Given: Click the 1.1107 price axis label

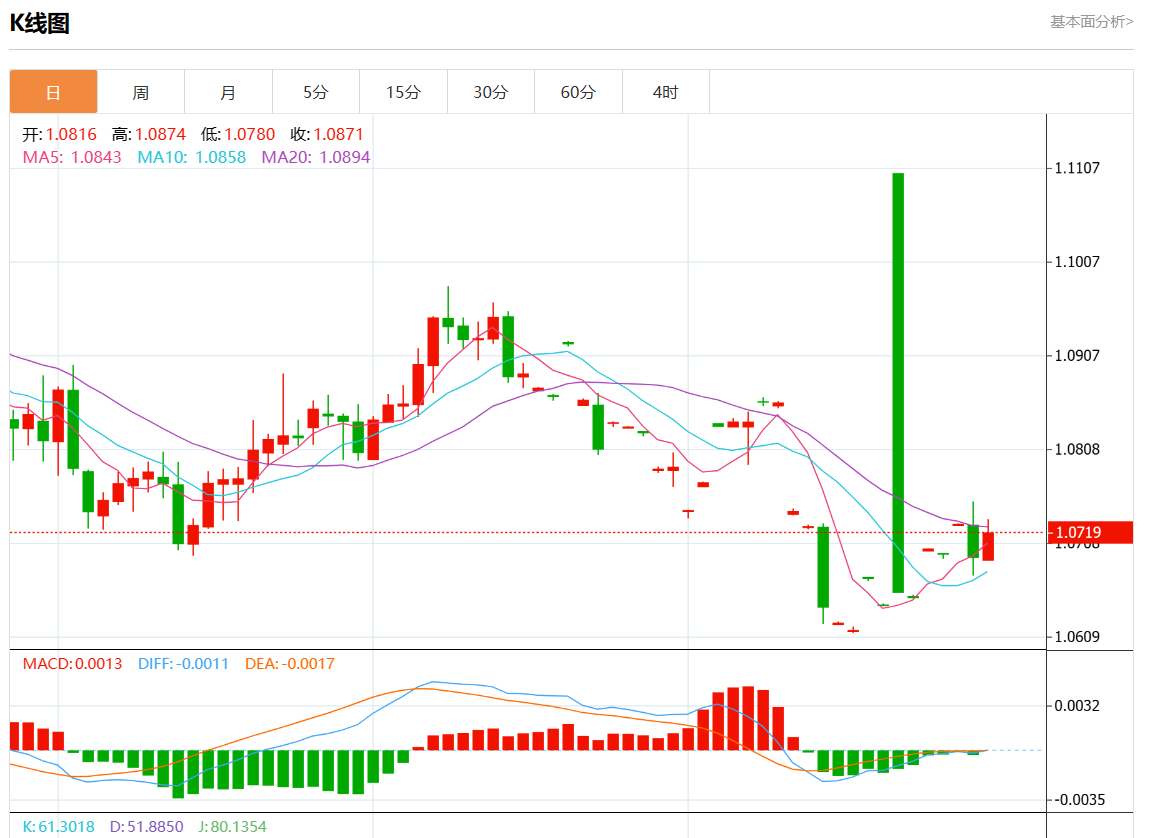Looking at the screenshot, I should pos(1077,168).
